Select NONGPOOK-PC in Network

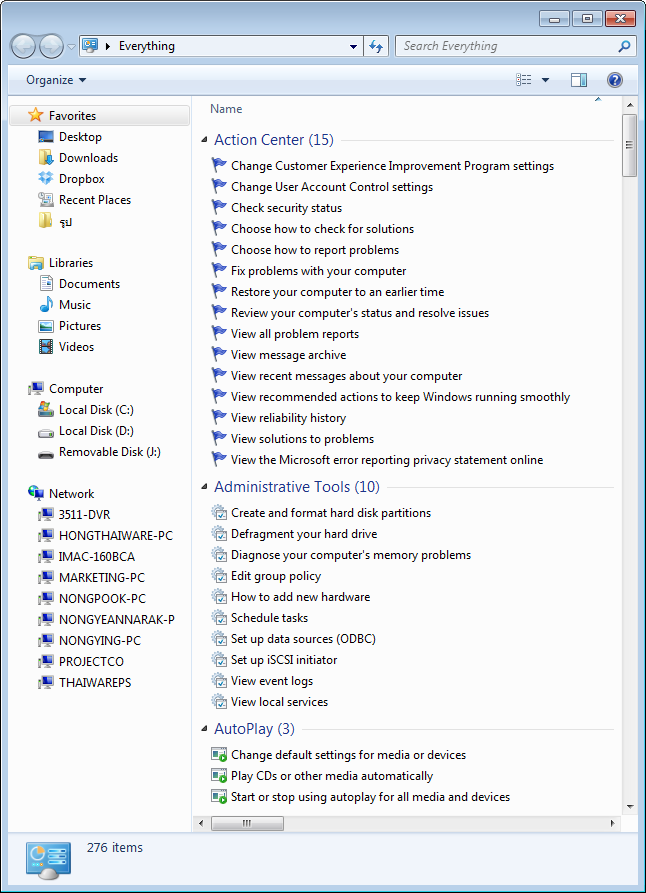[103, 599]
